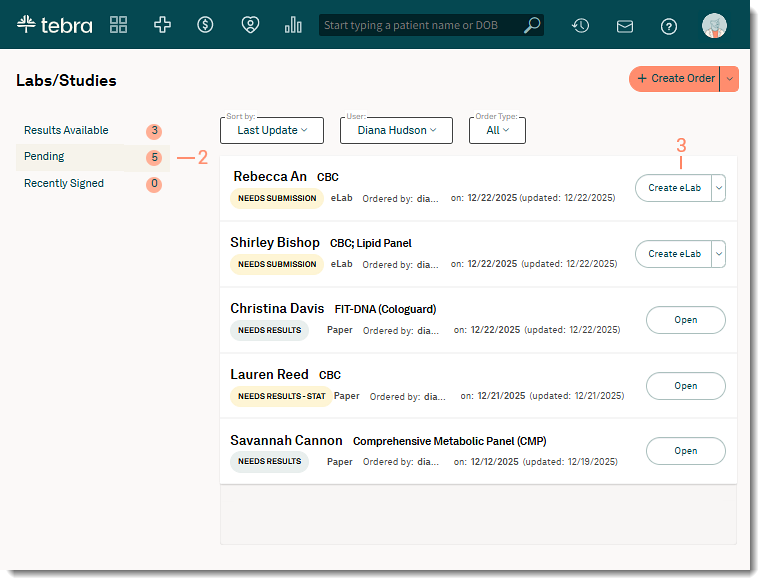This screenshot has height=585, width=765.
Task: Click patient name Lauren Reed
Action: click(269, 374)
